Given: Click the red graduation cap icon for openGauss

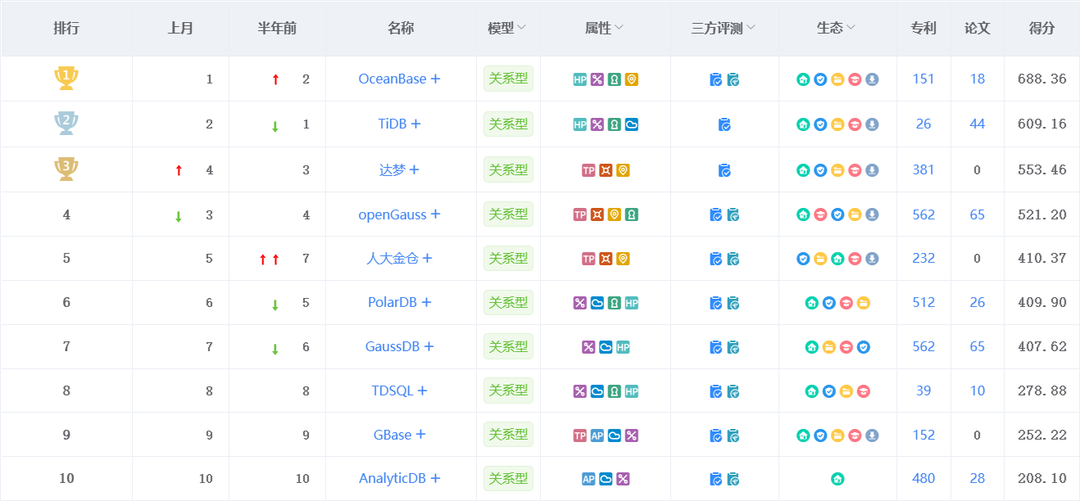Looking at the screenshot, I should [820, 215].
